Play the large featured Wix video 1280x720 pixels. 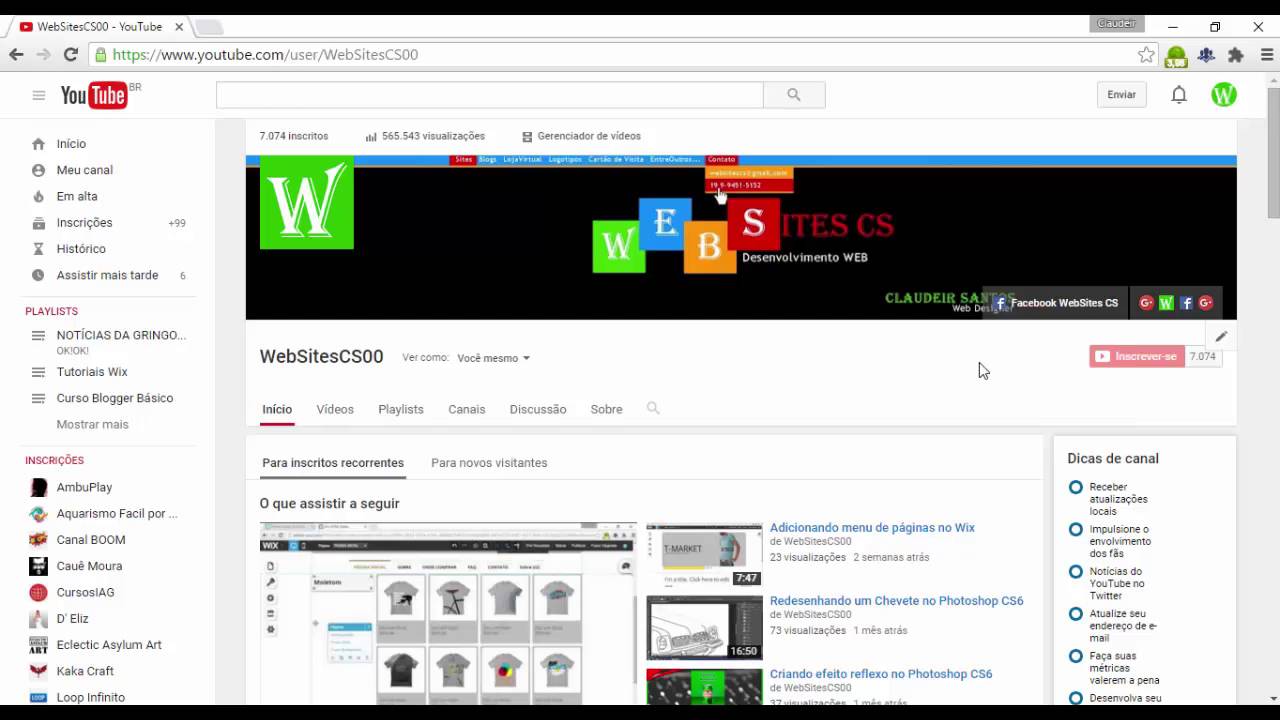448,613
